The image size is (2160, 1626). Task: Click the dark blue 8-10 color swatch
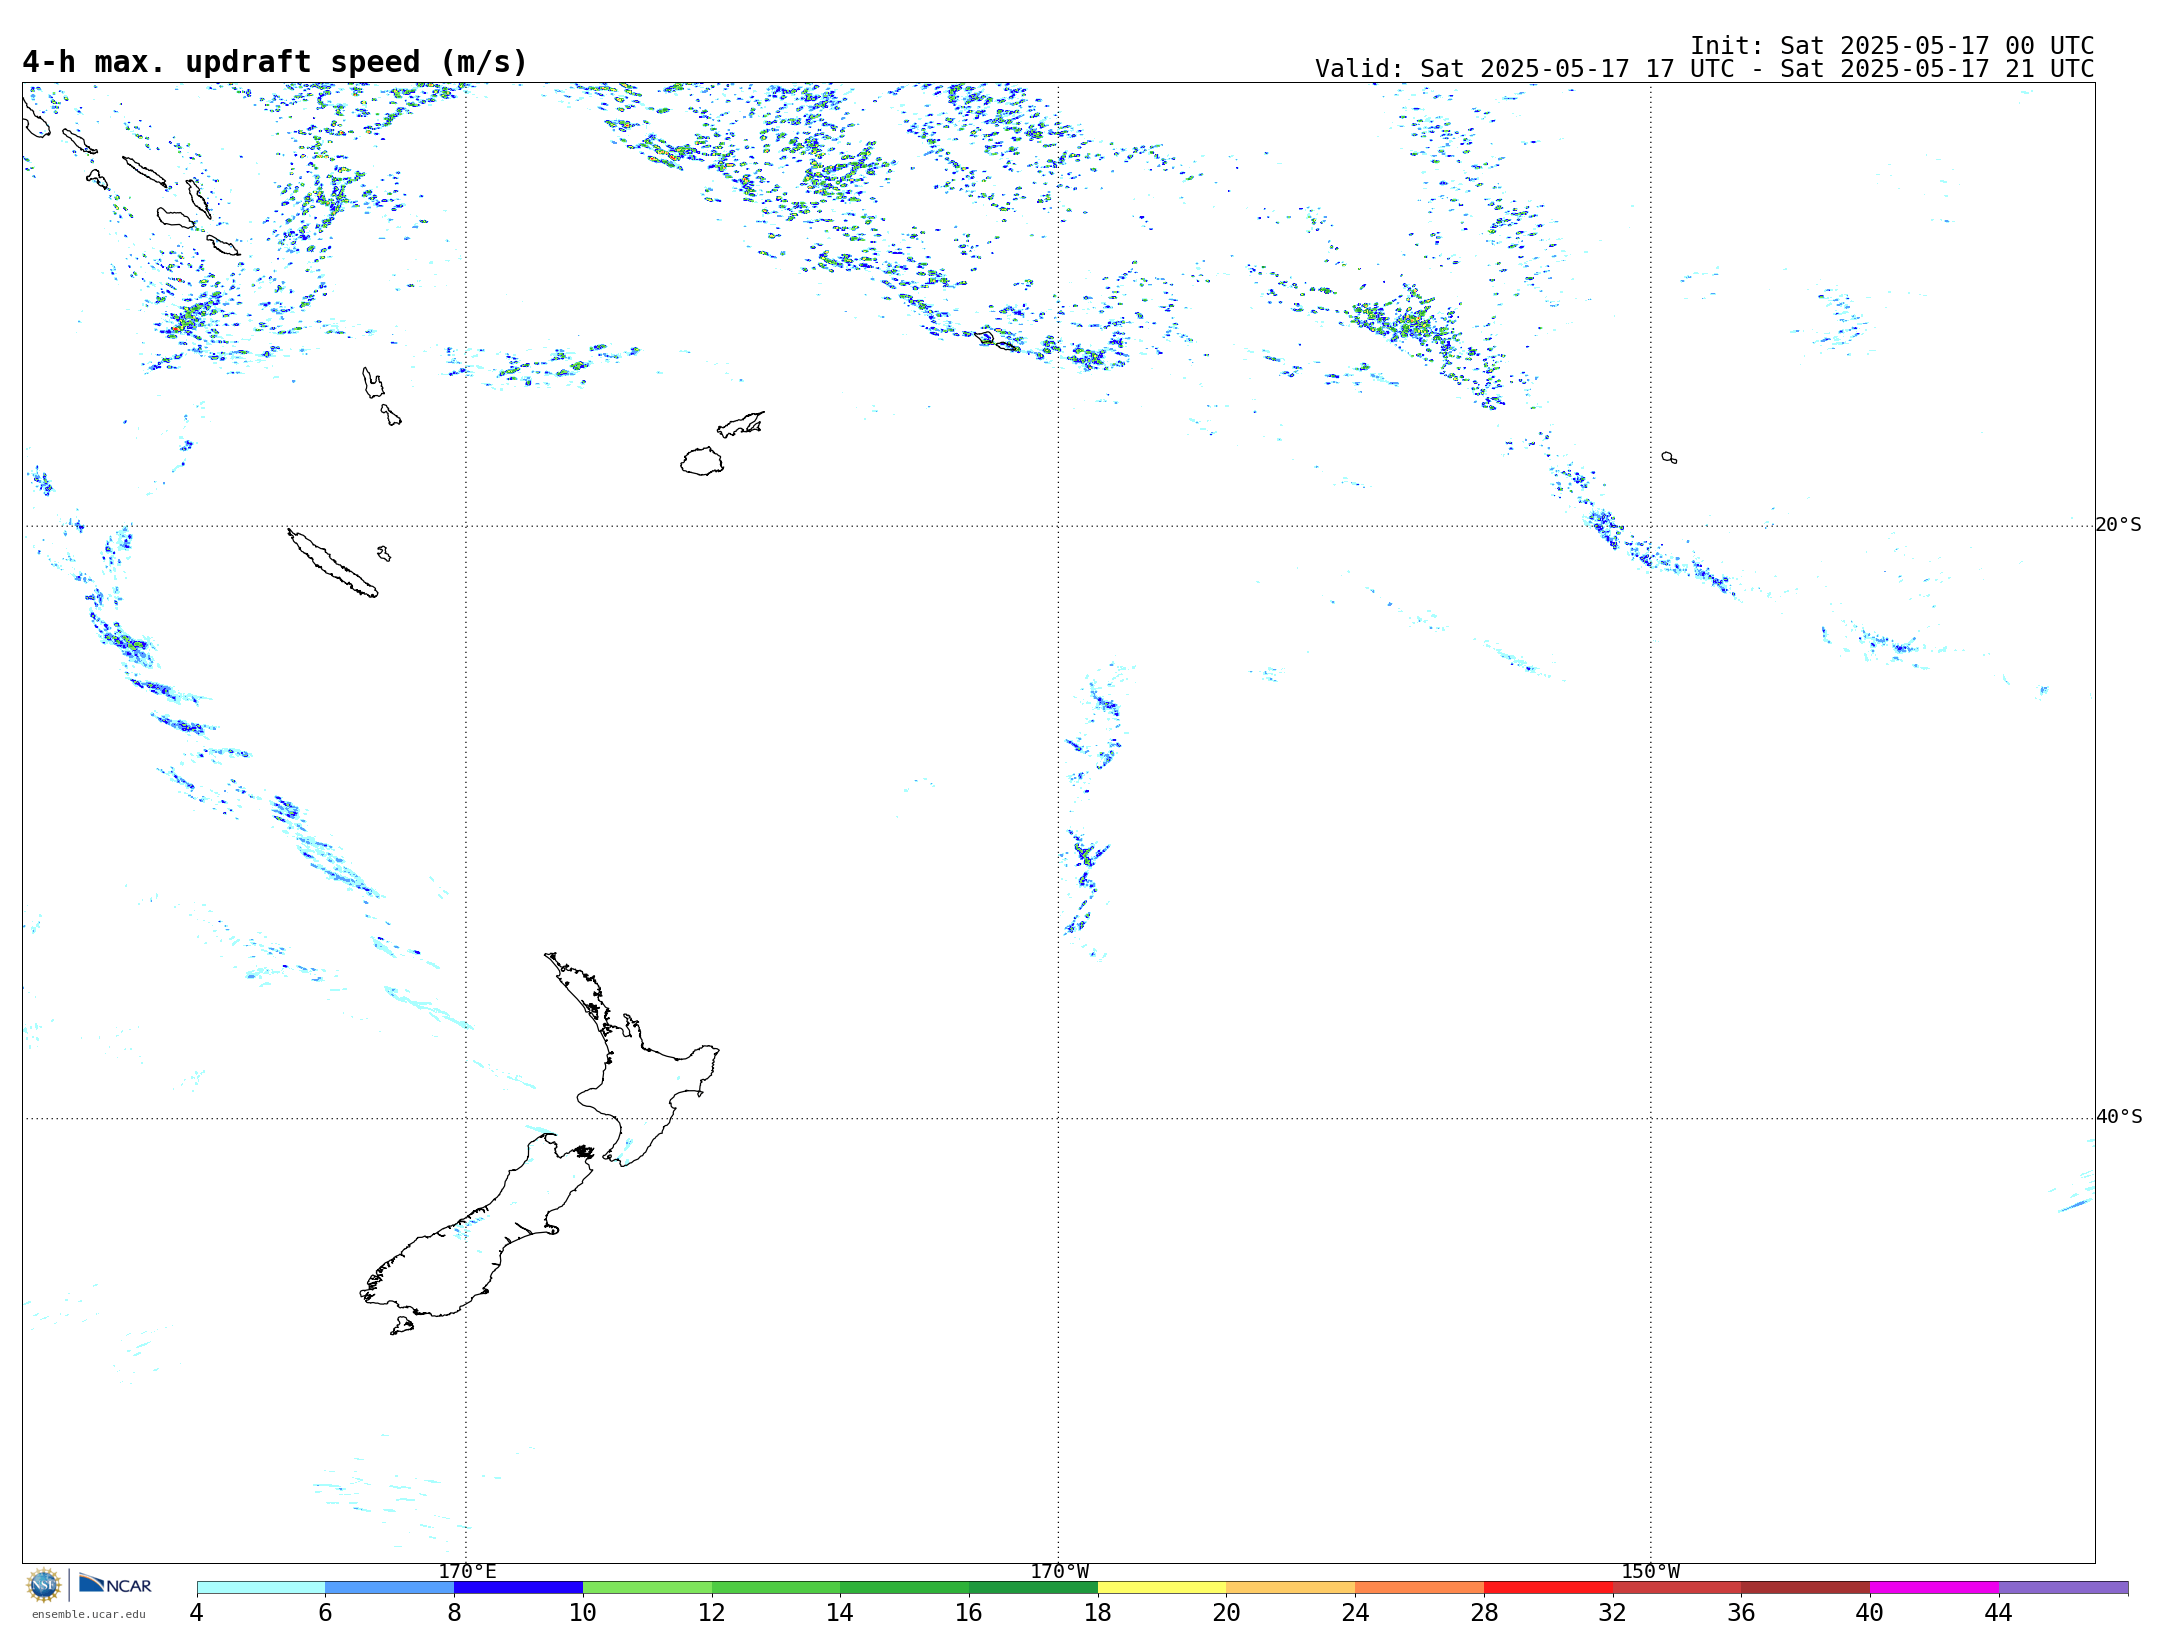tap(518, 1587)
